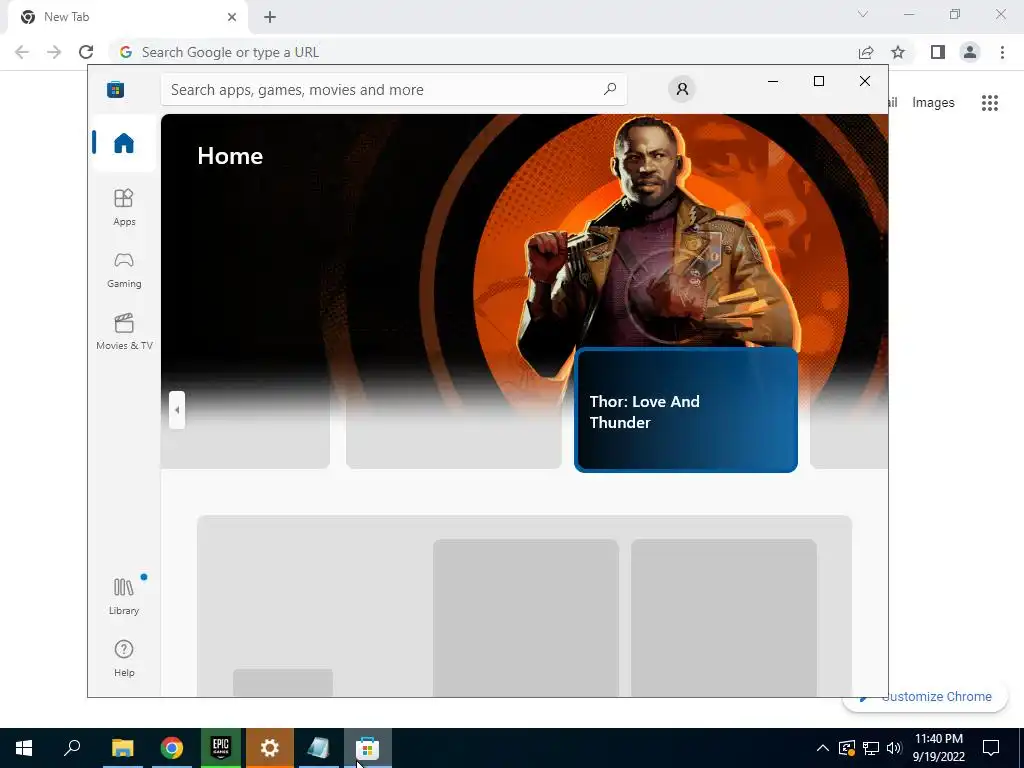Open volume control in system tray
The height and width of the screenshot is (768, 1024).
pos(894,748)
